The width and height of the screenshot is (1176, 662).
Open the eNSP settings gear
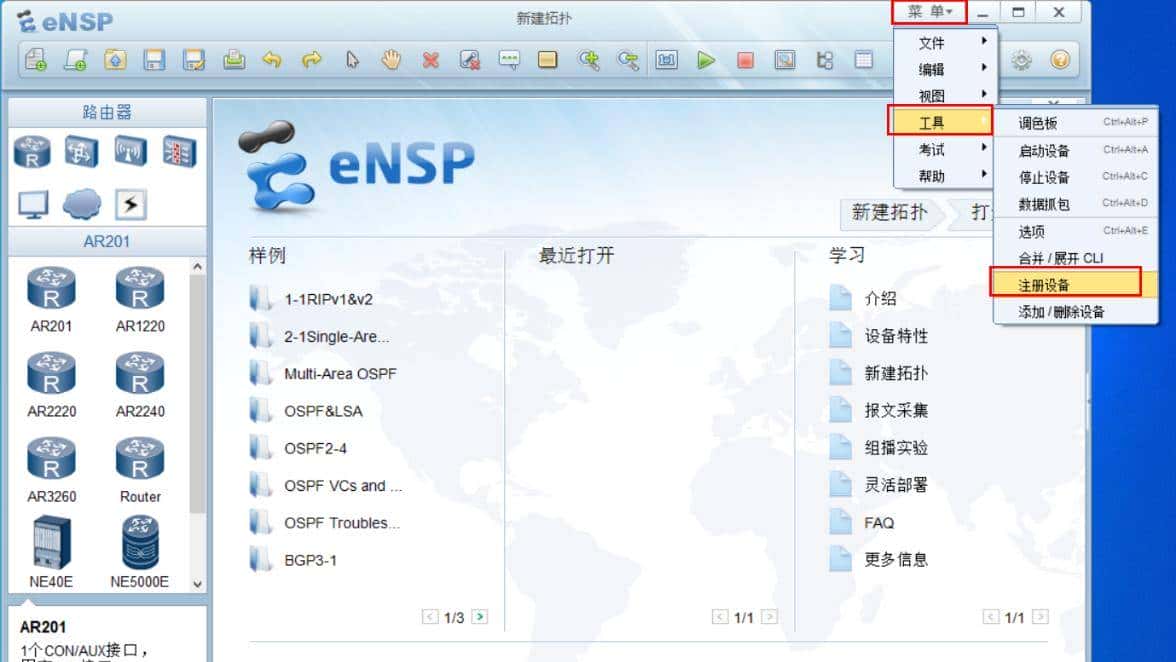tap(1020, 60)
